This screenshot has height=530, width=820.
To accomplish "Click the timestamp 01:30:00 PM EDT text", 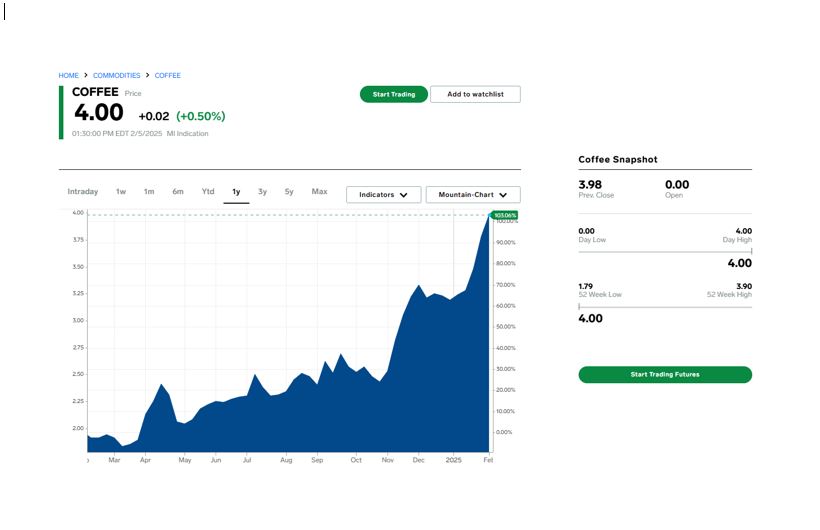I will [x=117, y=133].
